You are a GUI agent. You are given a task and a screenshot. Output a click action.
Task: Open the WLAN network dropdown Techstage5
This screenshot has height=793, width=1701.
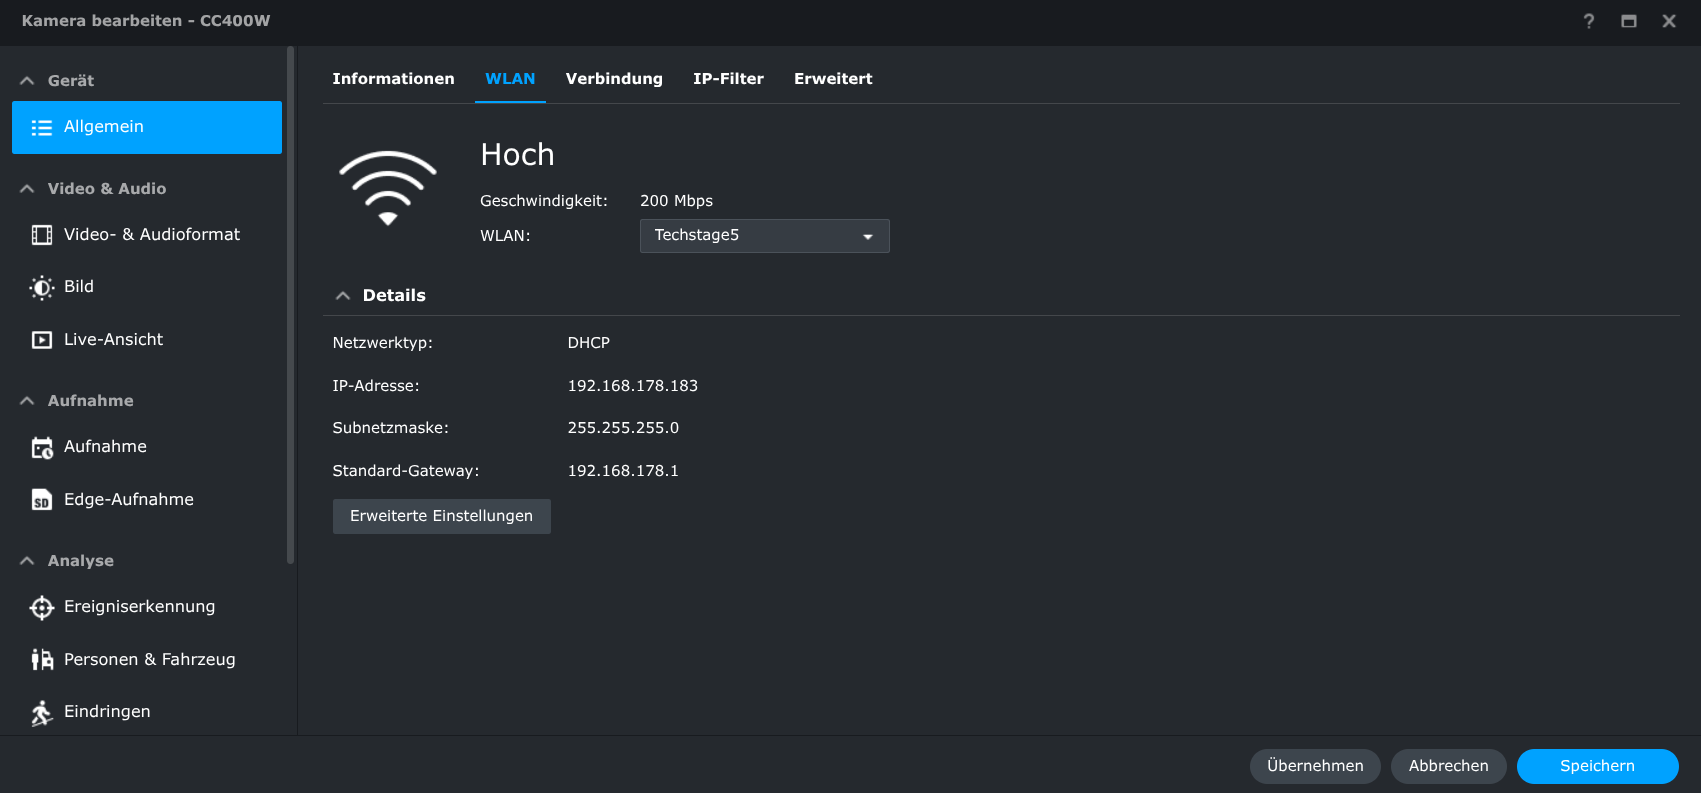(x=764, y=236)
